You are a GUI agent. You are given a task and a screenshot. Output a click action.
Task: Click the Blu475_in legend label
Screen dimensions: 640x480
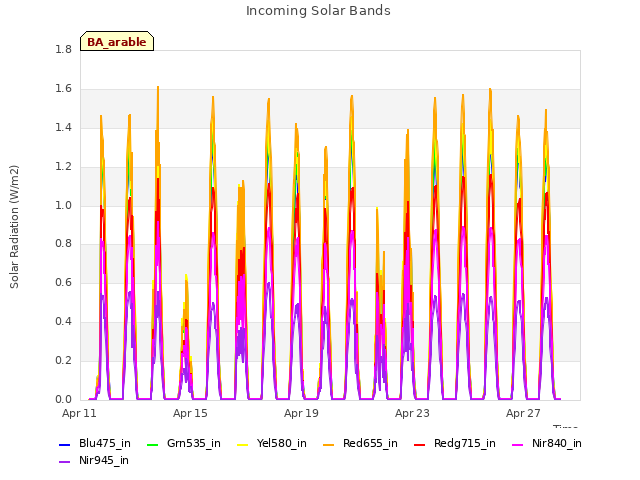[x=105, y=443]
